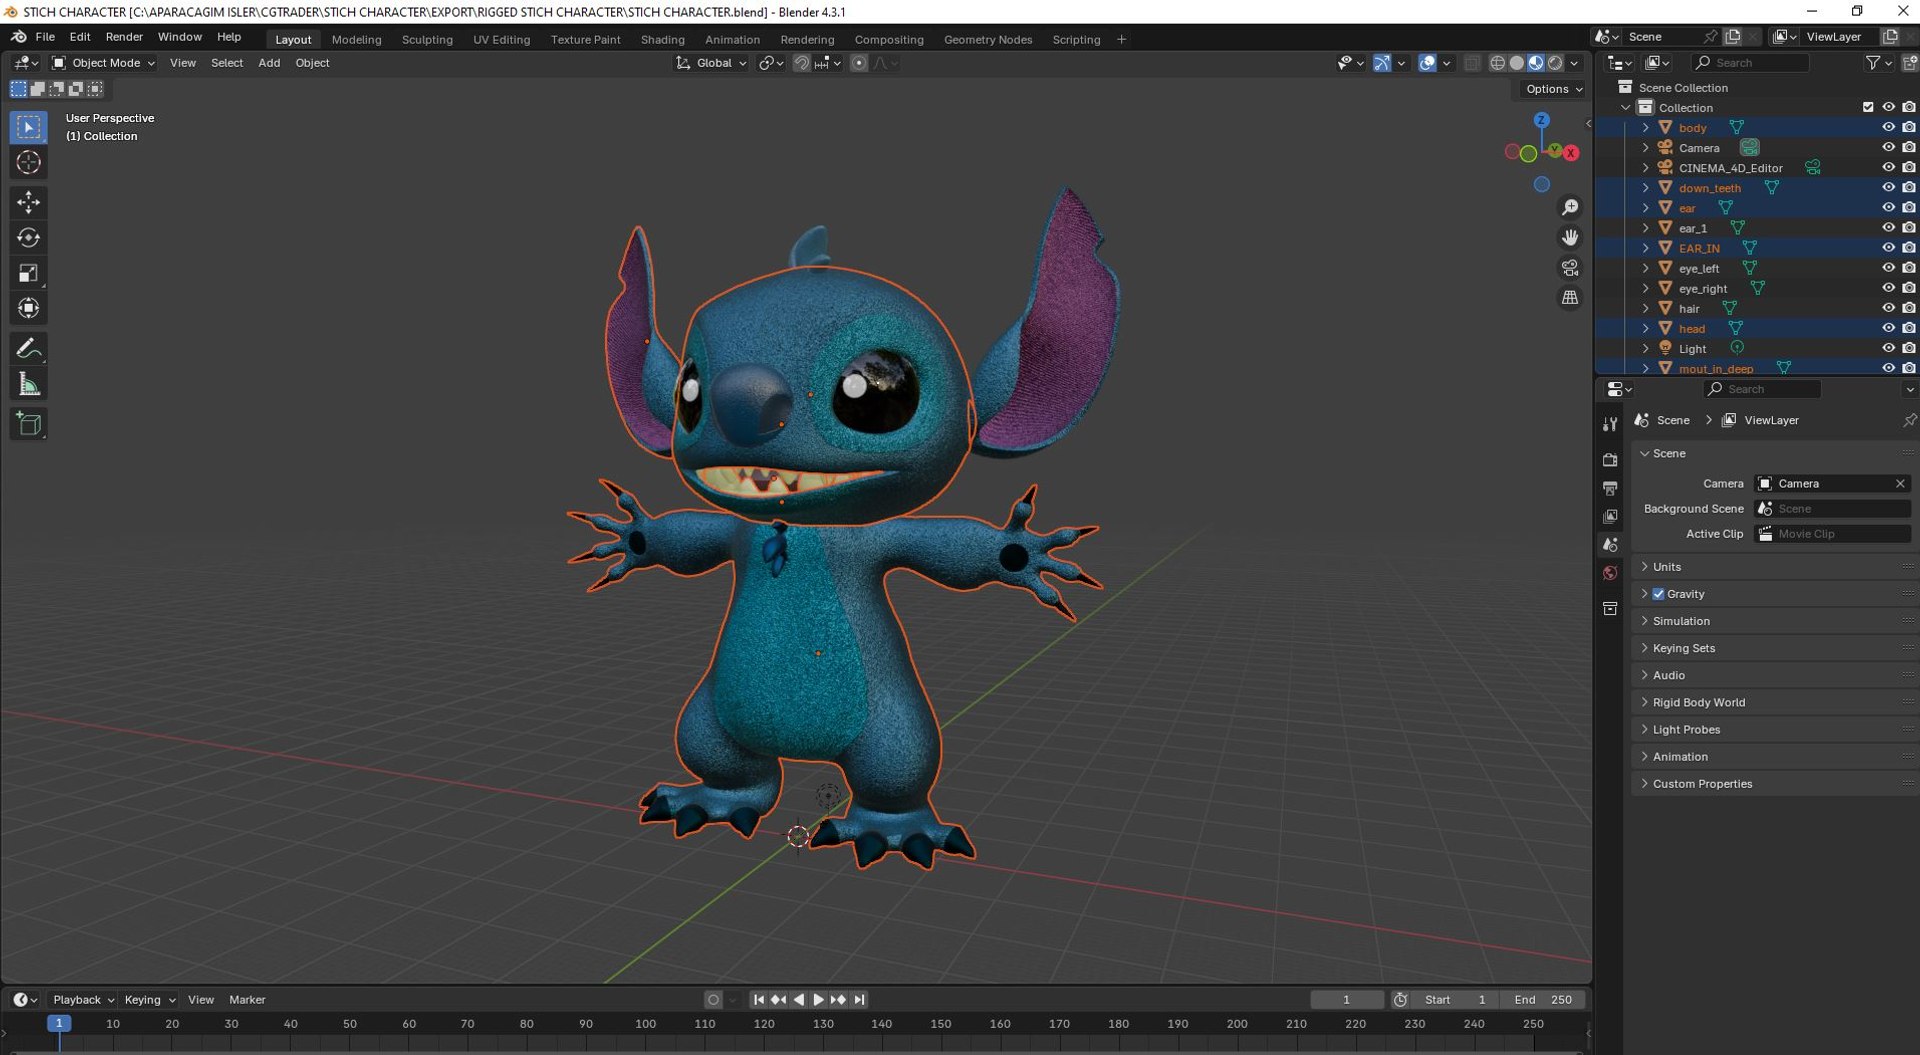Viewport: 1920px width, 1055px height.
Task: Toggle visibility of down_teeth object
Action: (1888, 187)
